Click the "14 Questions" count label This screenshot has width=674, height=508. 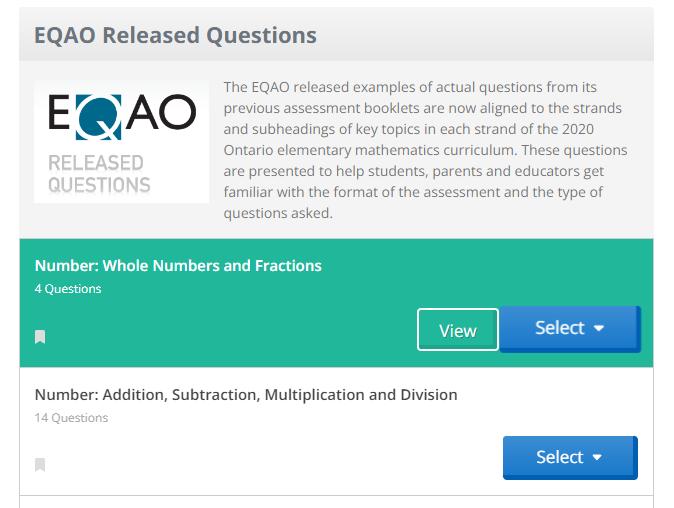71,418
